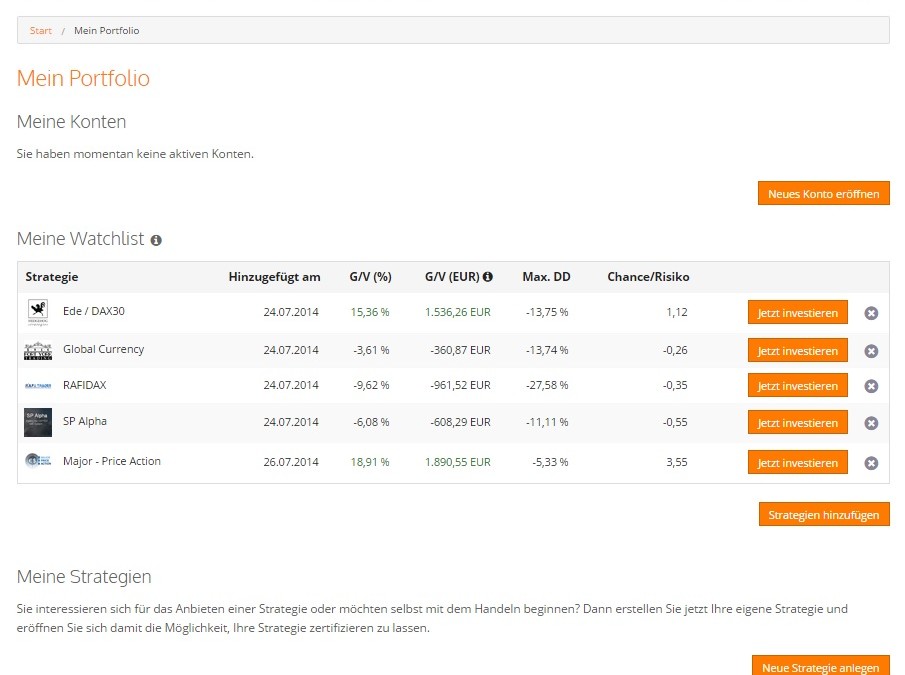Open the Global Currency strategy name
Image resolution: width=905 pixels, height=675 pixels.
(x=103, y=349)
